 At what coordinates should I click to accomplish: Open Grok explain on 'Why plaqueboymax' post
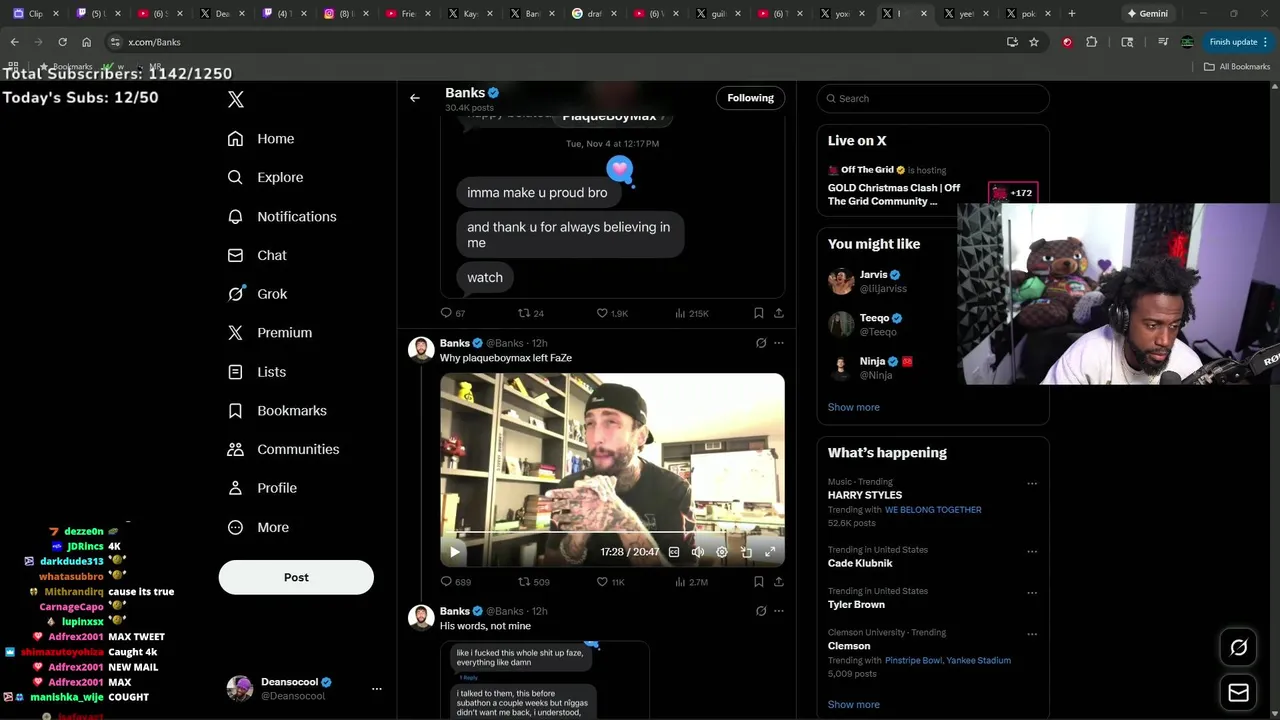pos(761,343)
